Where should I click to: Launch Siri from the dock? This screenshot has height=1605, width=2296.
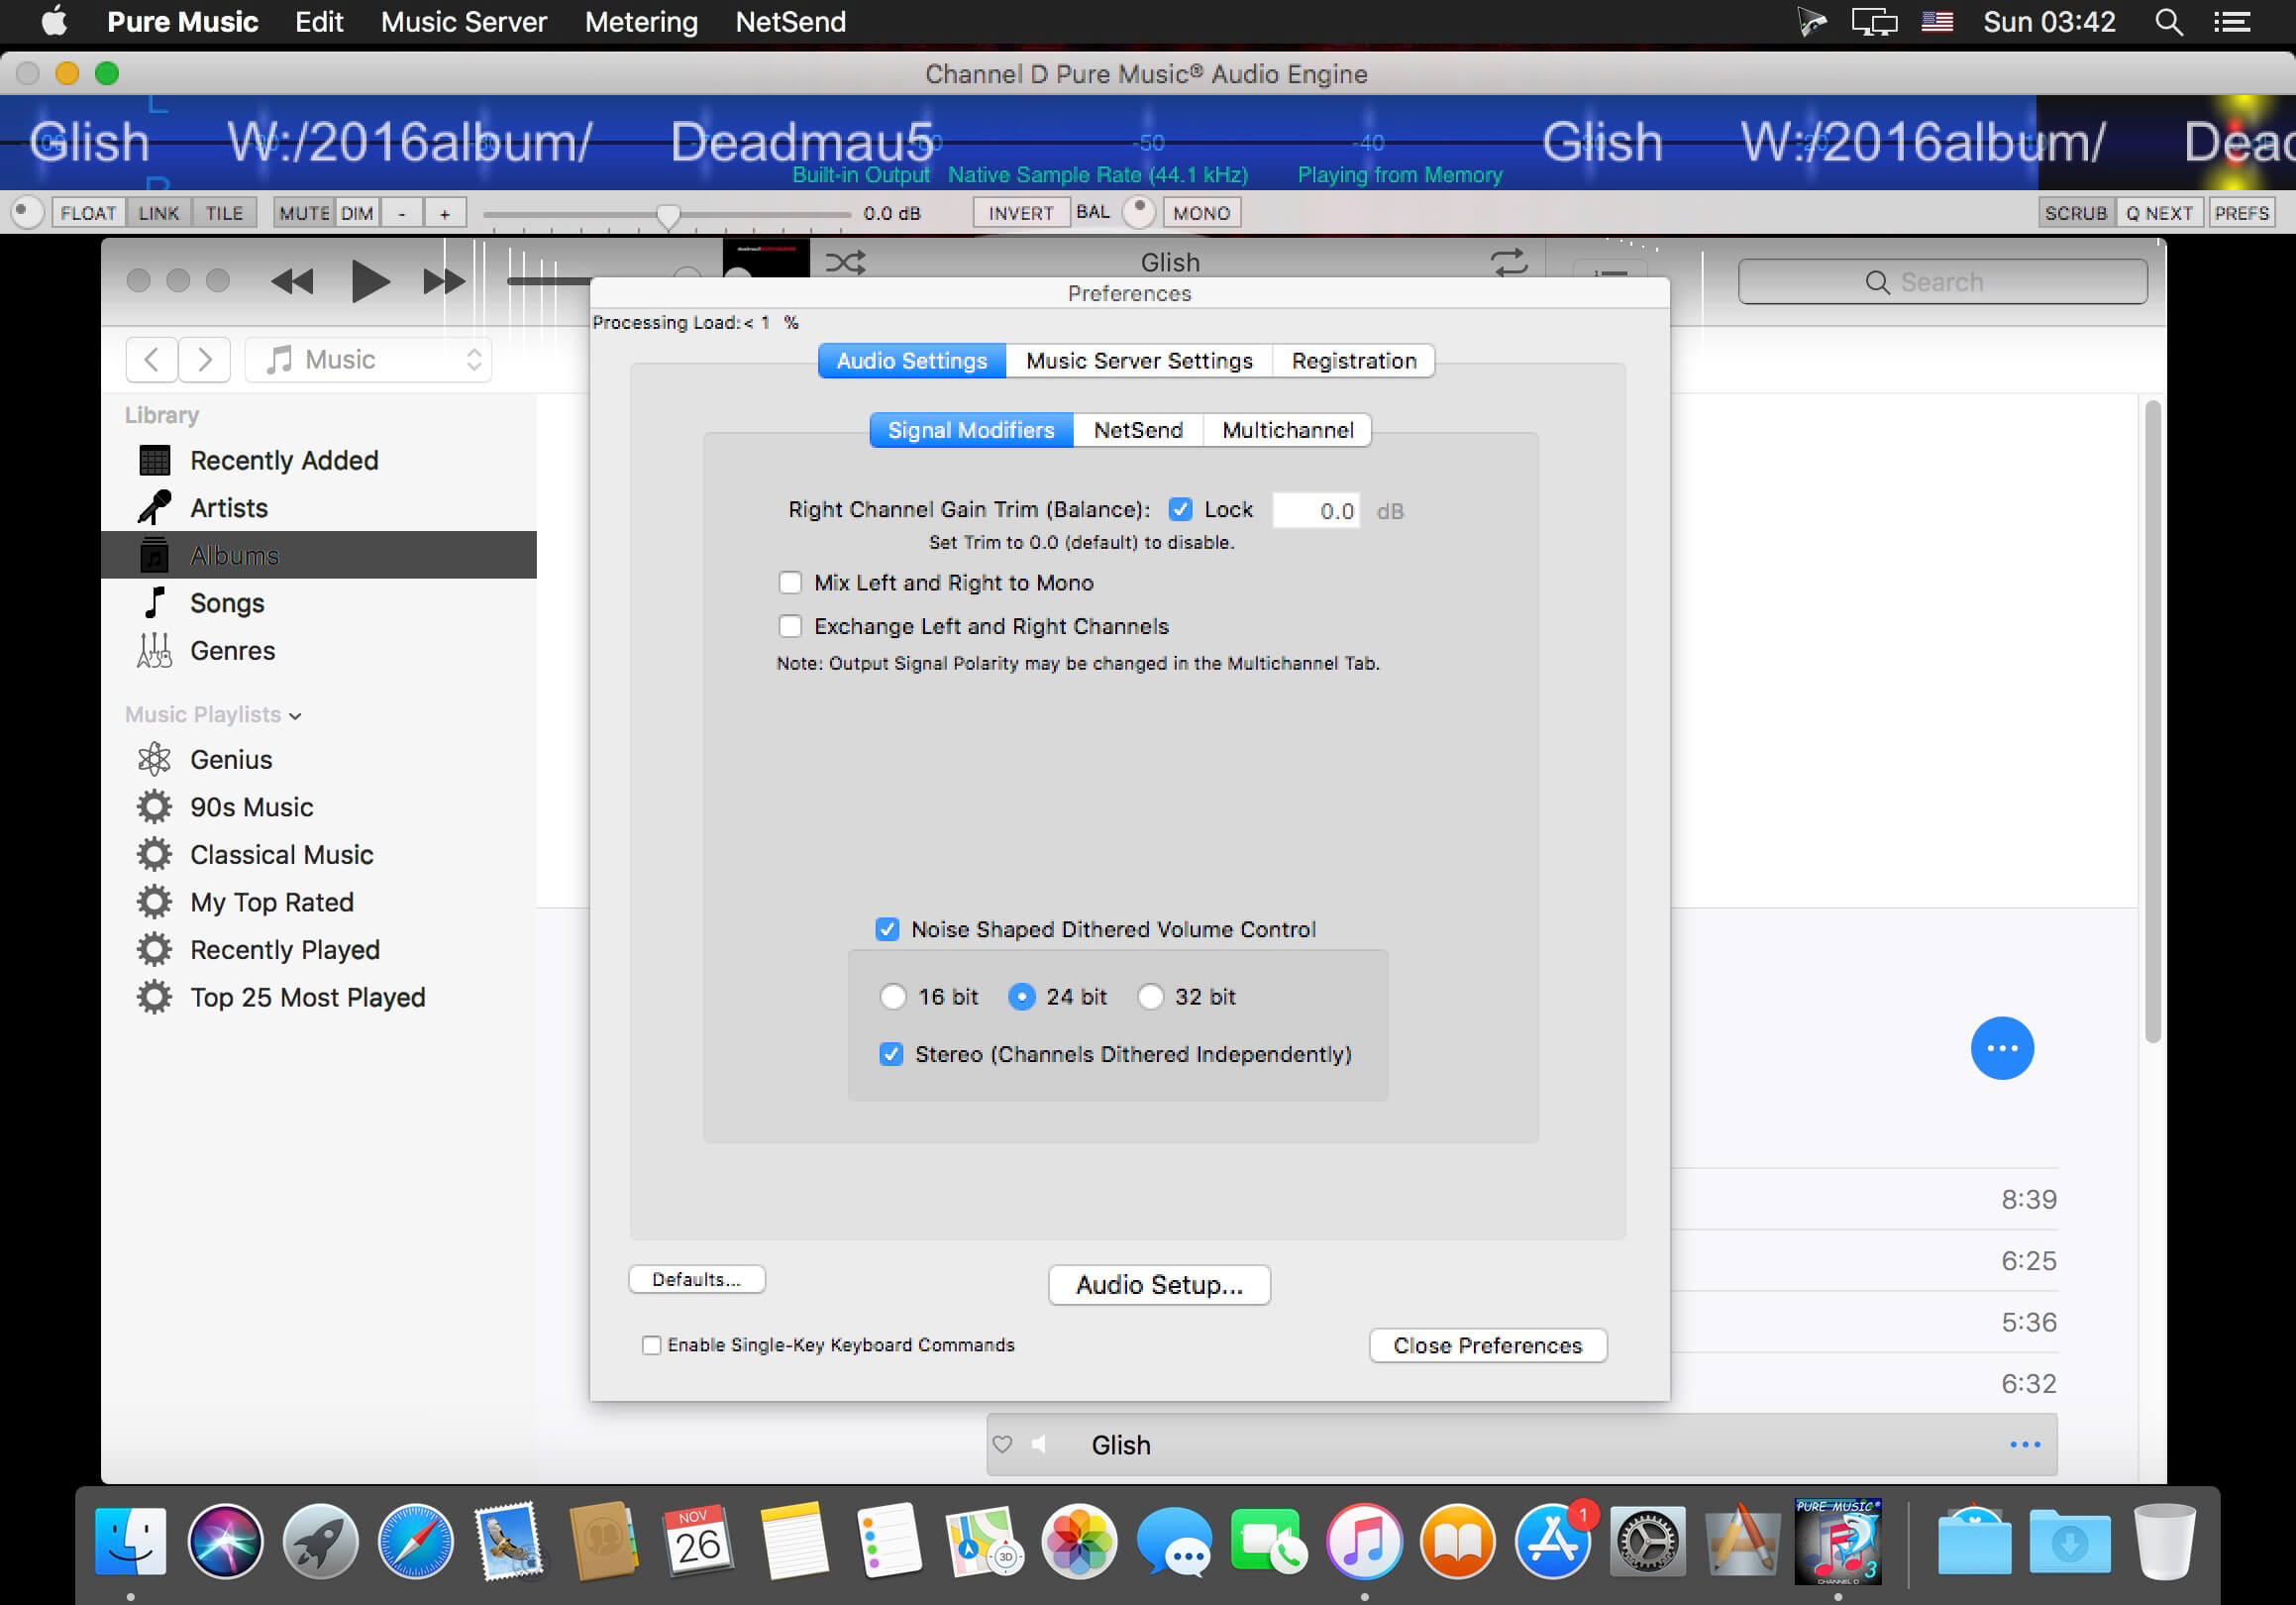(225, 1540)
